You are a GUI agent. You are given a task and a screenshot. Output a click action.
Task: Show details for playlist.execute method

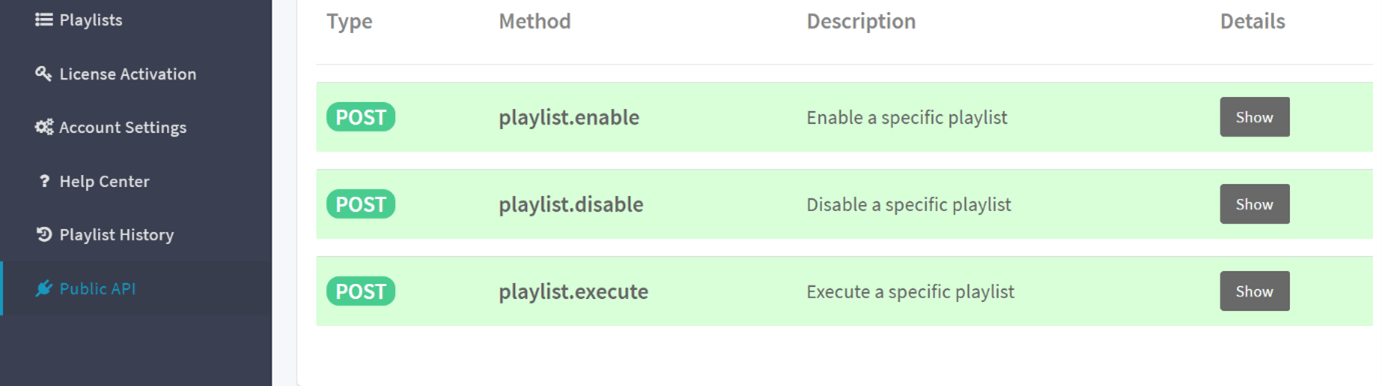[x=1254, y=291]
